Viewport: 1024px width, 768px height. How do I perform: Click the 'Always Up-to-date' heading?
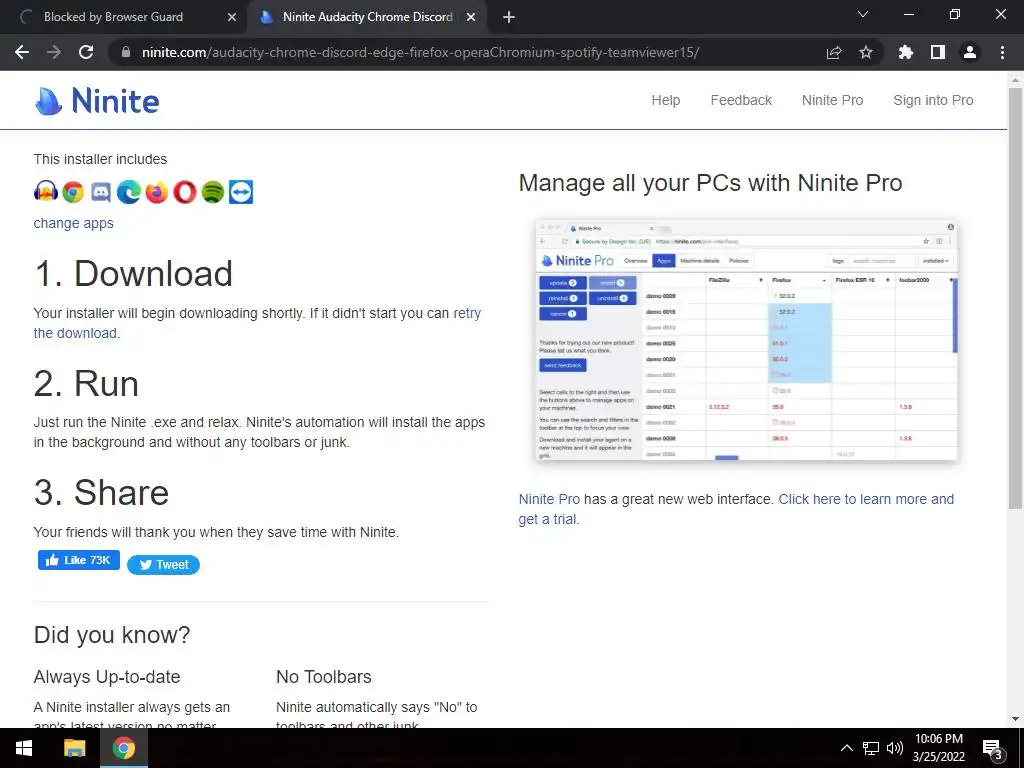pos(106,677)
